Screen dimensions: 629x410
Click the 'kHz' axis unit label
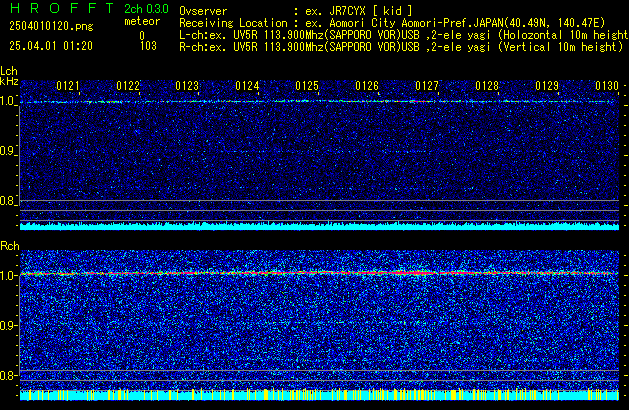[9, 81]
